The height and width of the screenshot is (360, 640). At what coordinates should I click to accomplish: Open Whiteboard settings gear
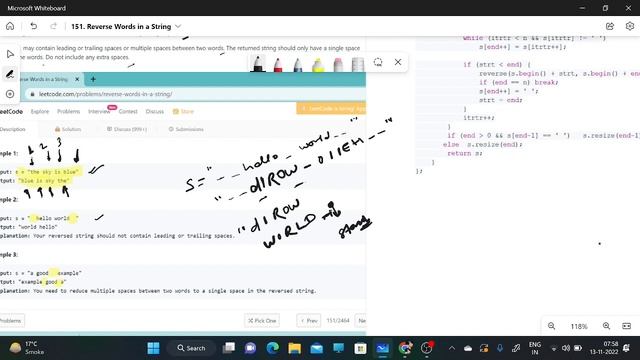pos(630,26)
